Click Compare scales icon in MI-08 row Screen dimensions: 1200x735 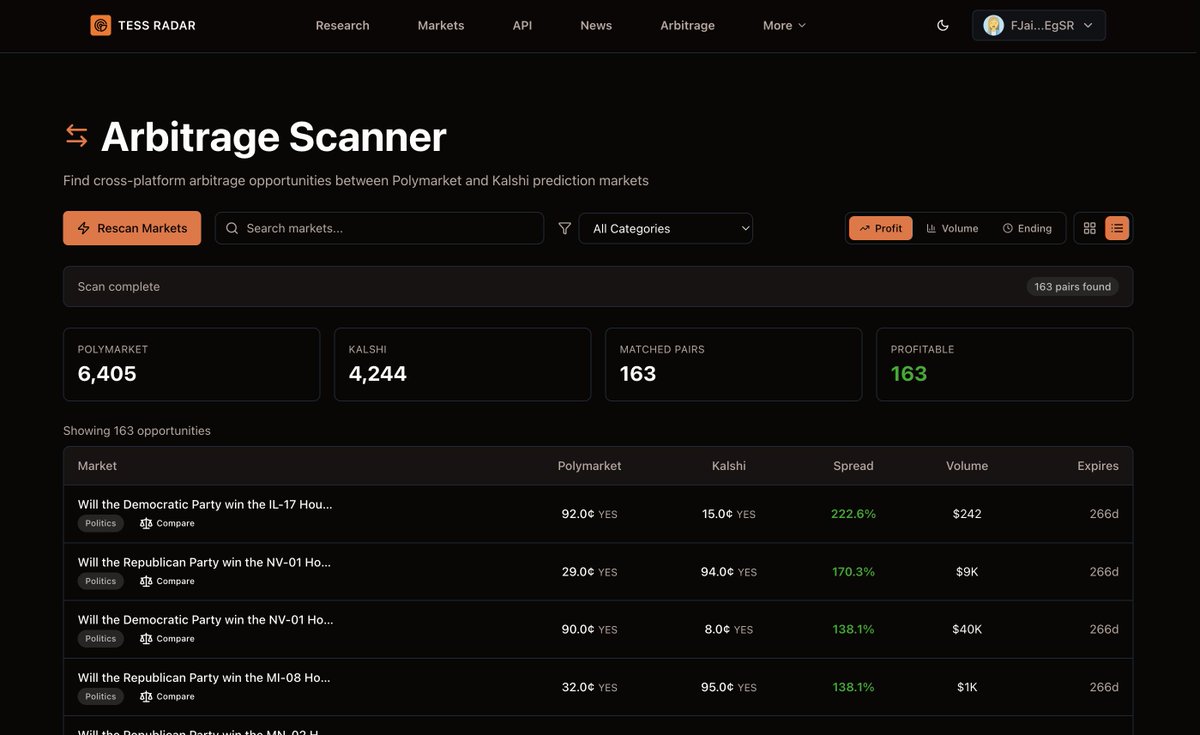(x=146, y=696)
